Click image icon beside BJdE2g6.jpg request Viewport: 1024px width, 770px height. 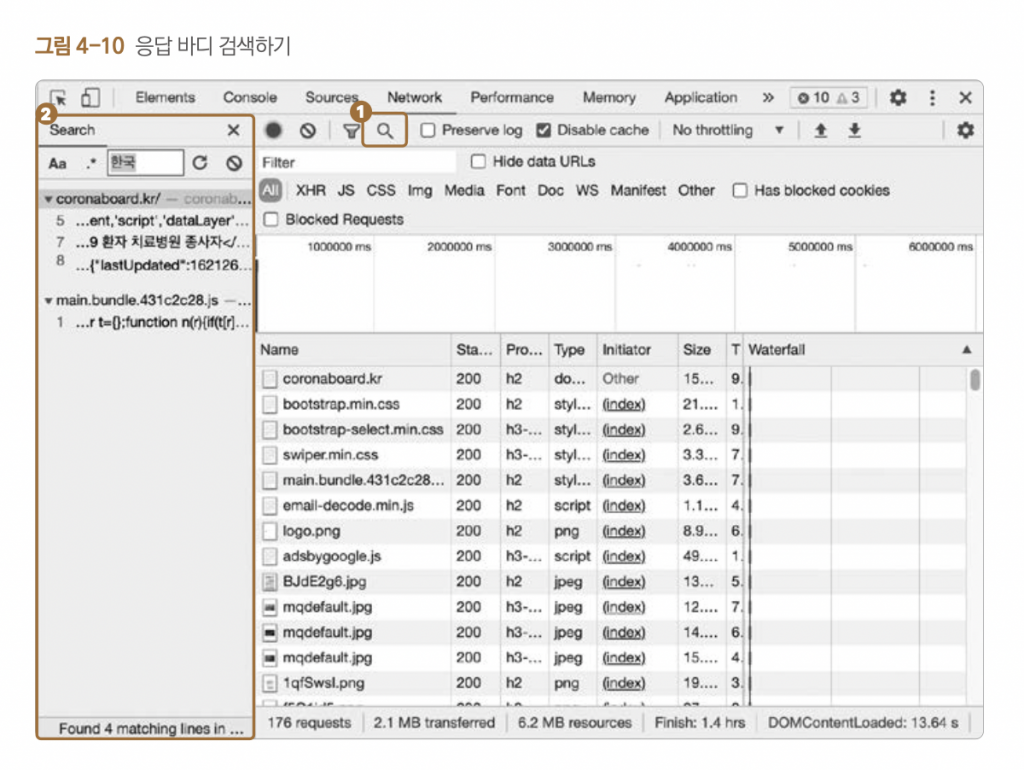coord(269,582)
